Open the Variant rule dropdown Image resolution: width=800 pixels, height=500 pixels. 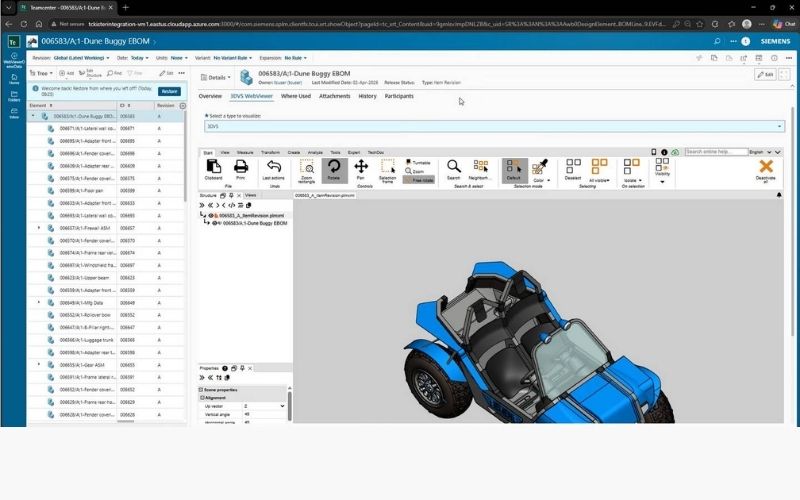point(233,58)
